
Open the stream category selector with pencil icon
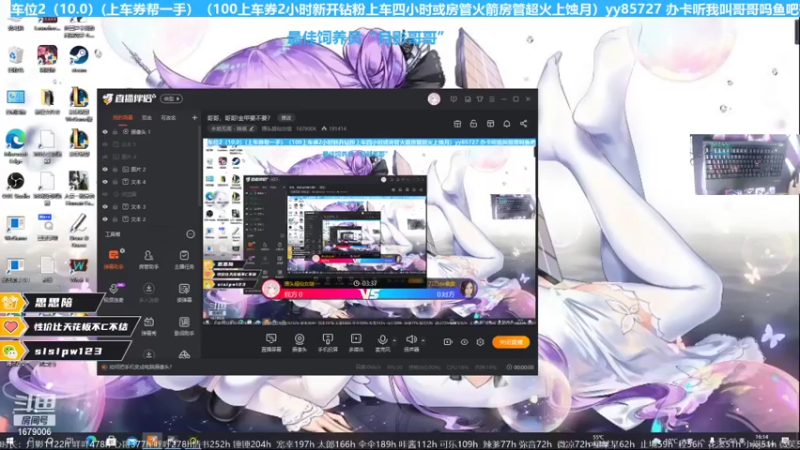(x=232, y=129)
